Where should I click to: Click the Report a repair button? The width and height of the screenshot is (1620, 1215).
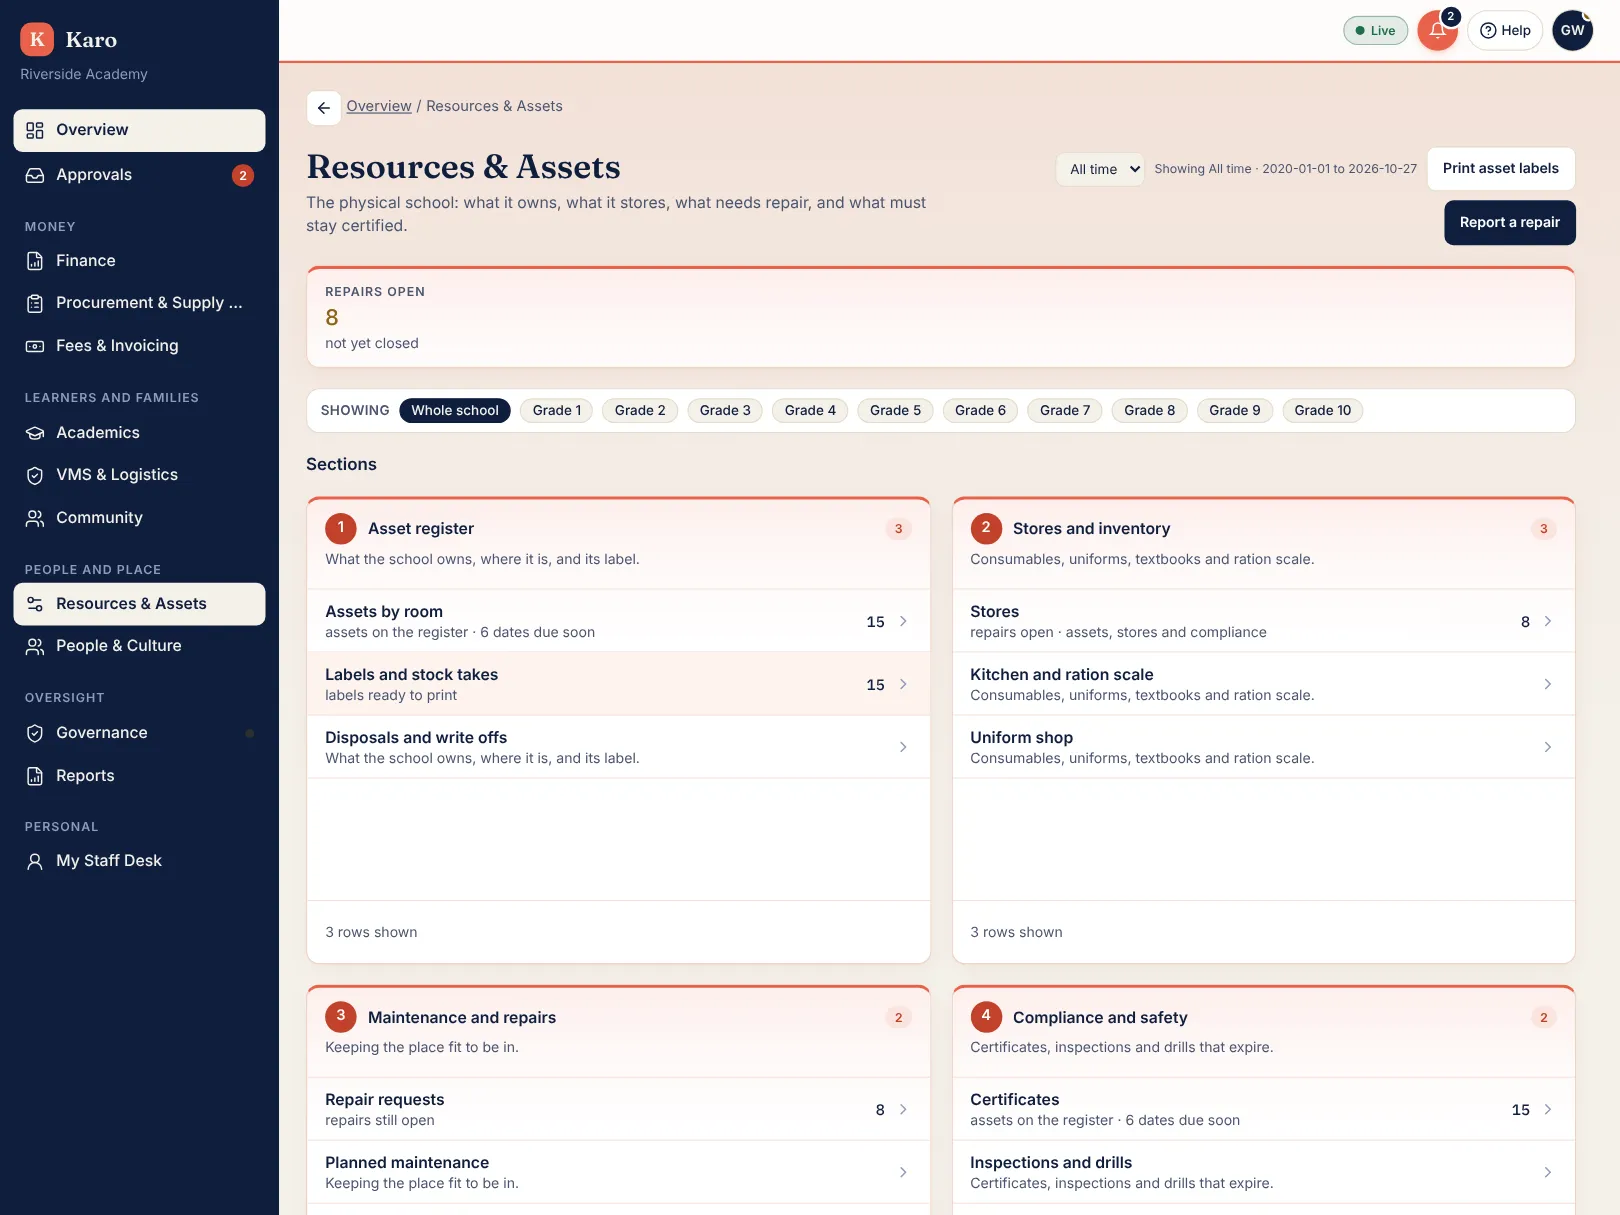[1509, 222]
